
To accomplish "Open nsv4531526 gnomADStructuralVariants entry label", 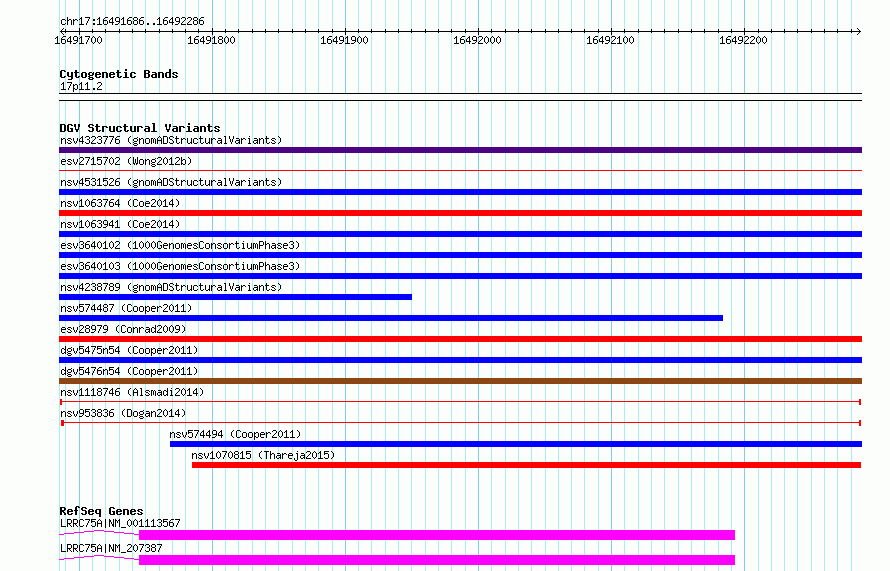I will click(171, 182).
